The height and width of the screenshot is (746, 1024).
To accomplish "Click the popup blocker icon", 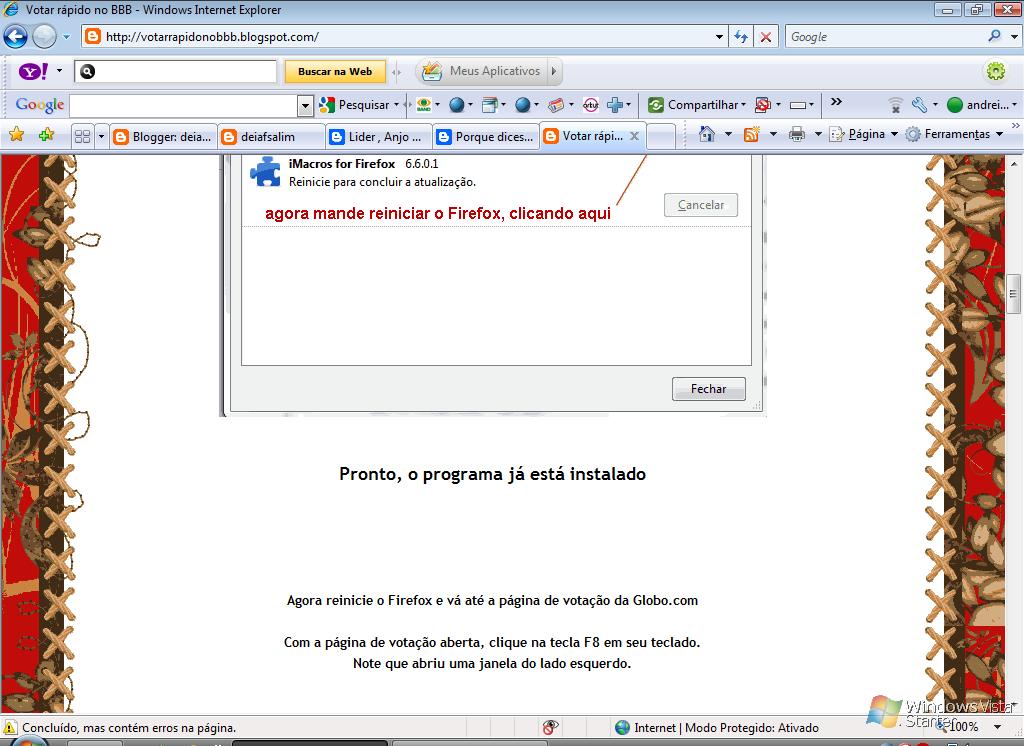I will 762,105.
